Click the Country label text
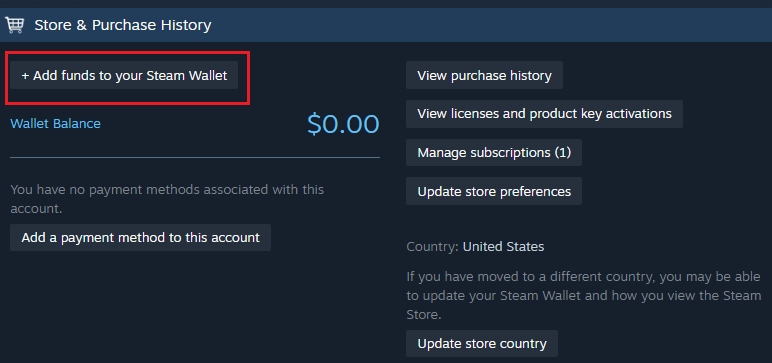 (x=433, y=246)
